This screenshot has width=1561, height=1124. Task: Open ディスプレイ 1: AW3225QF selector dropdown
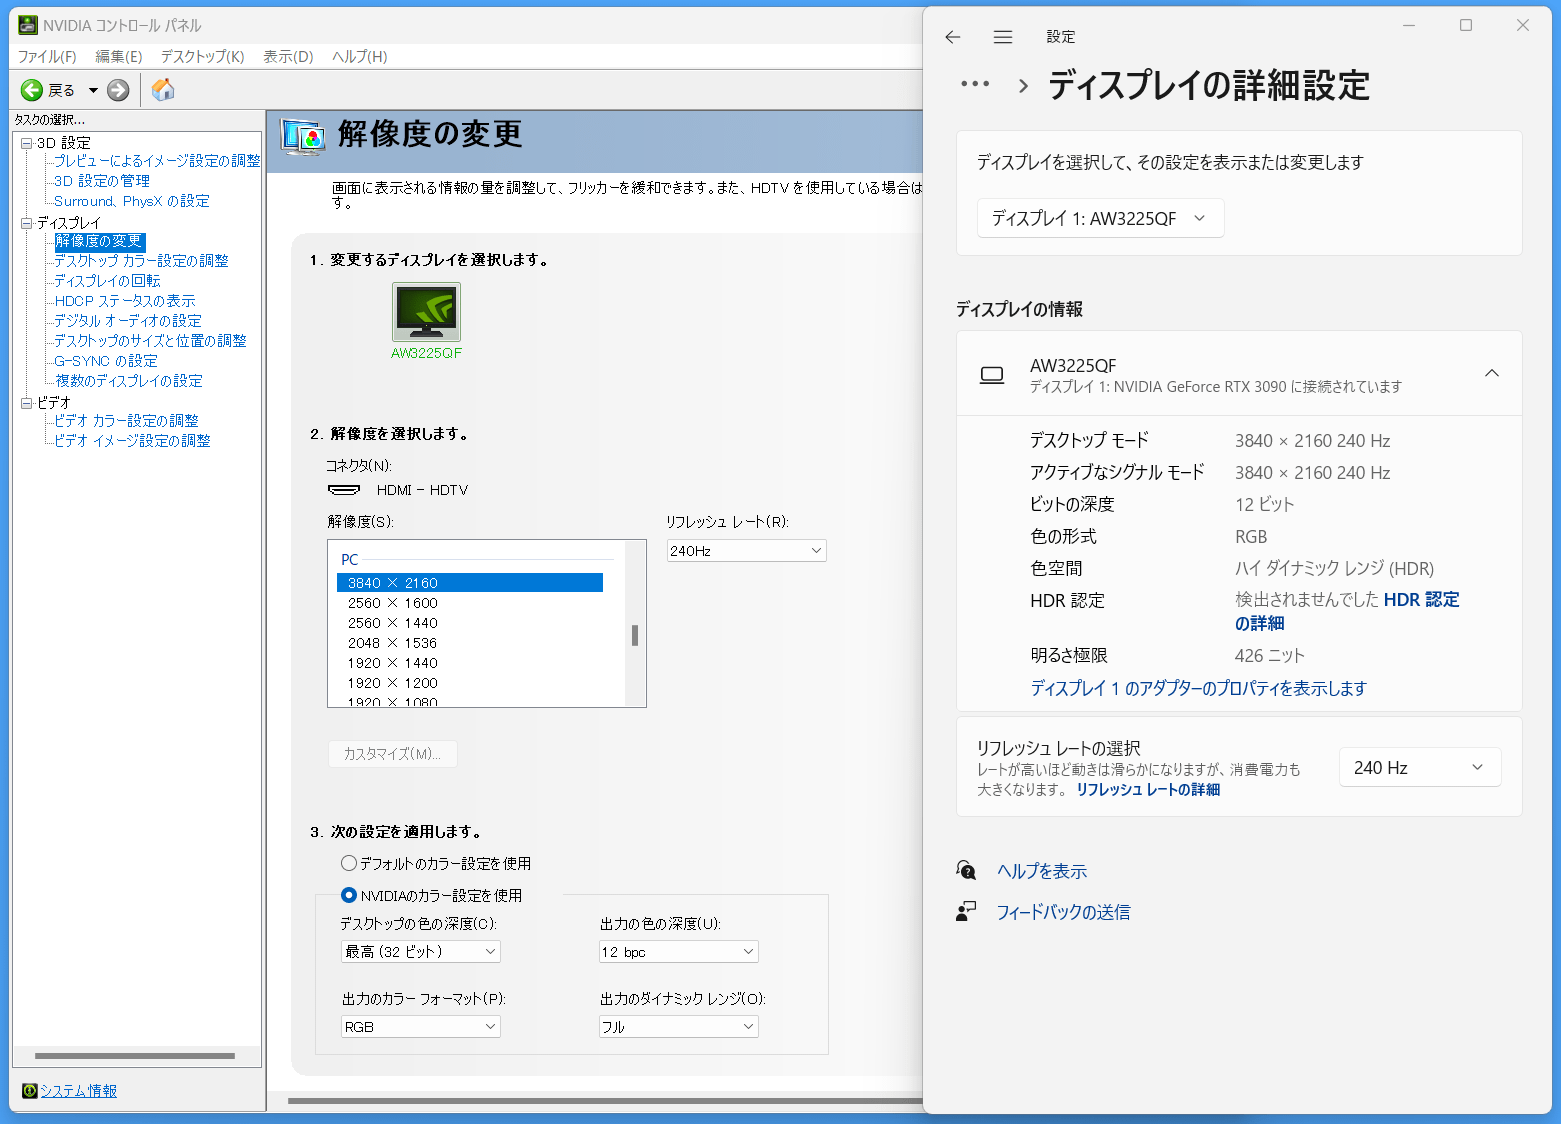tap(1100, 218)
